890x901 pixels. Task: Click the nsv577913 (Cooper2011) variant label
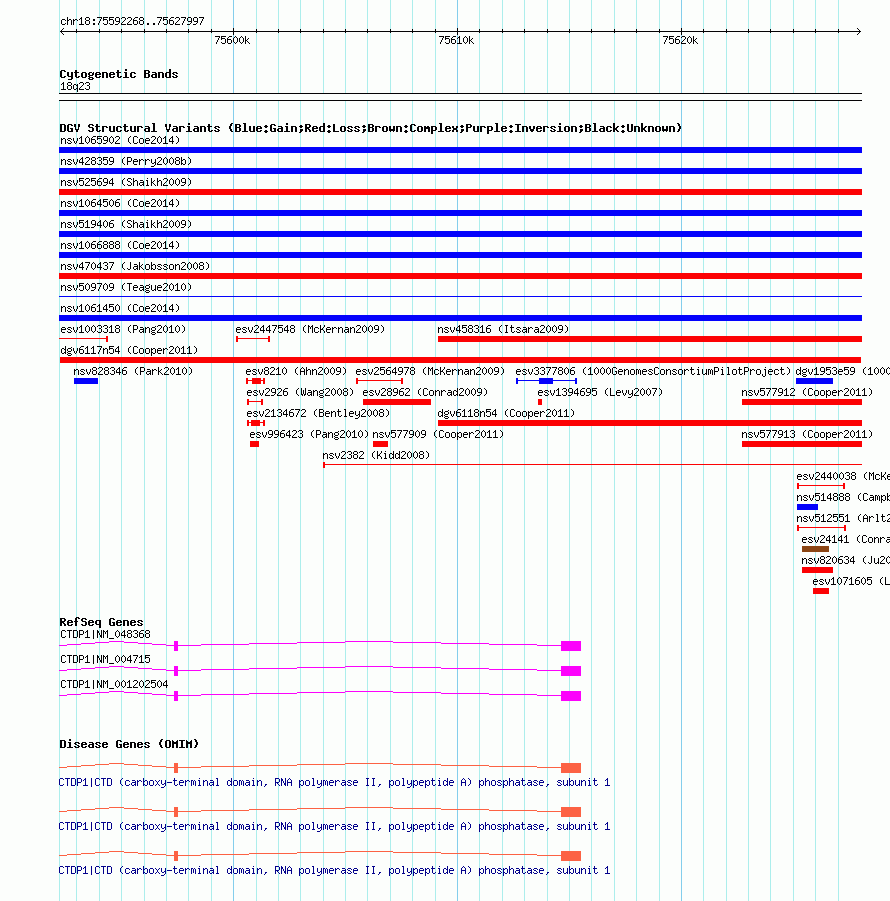pyautogui.click(x=807, y=434)
